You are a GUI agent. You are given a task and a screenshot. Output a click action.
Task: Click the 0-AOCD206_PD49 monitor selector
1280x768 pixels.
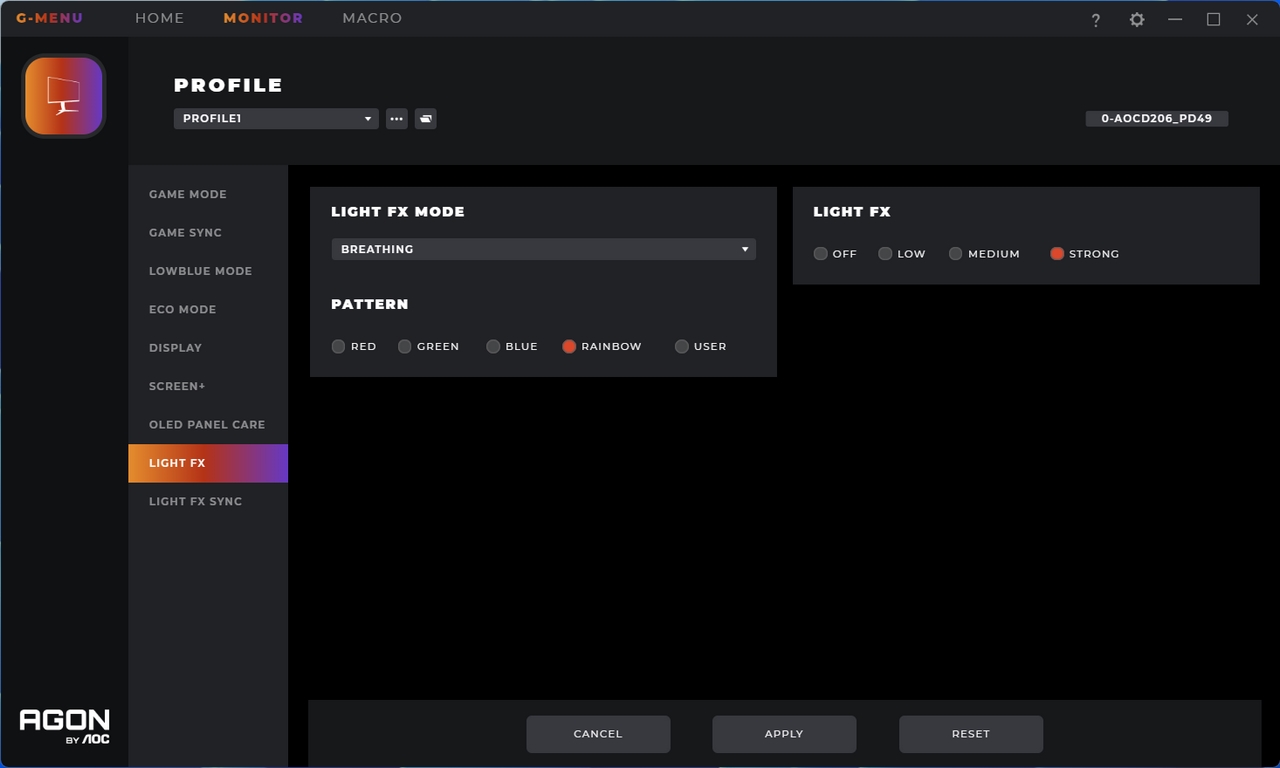[1157, 118]
